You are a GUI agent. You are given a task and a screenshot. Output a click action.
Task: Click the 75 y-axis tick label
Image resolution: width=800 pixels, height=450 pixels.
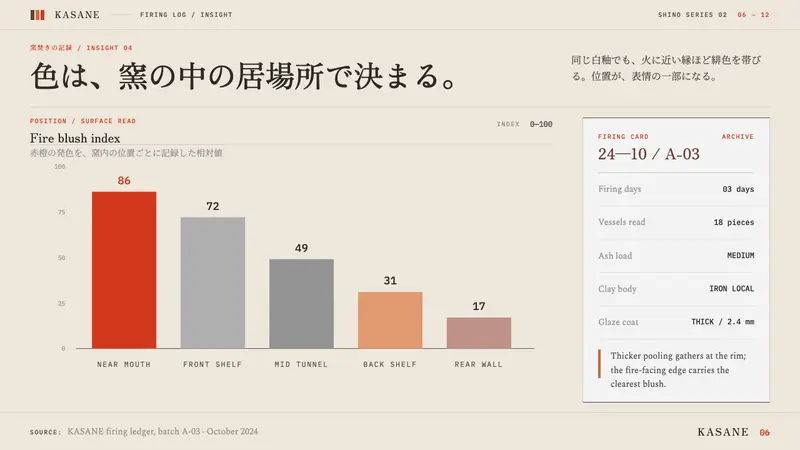tap(61, 212)
